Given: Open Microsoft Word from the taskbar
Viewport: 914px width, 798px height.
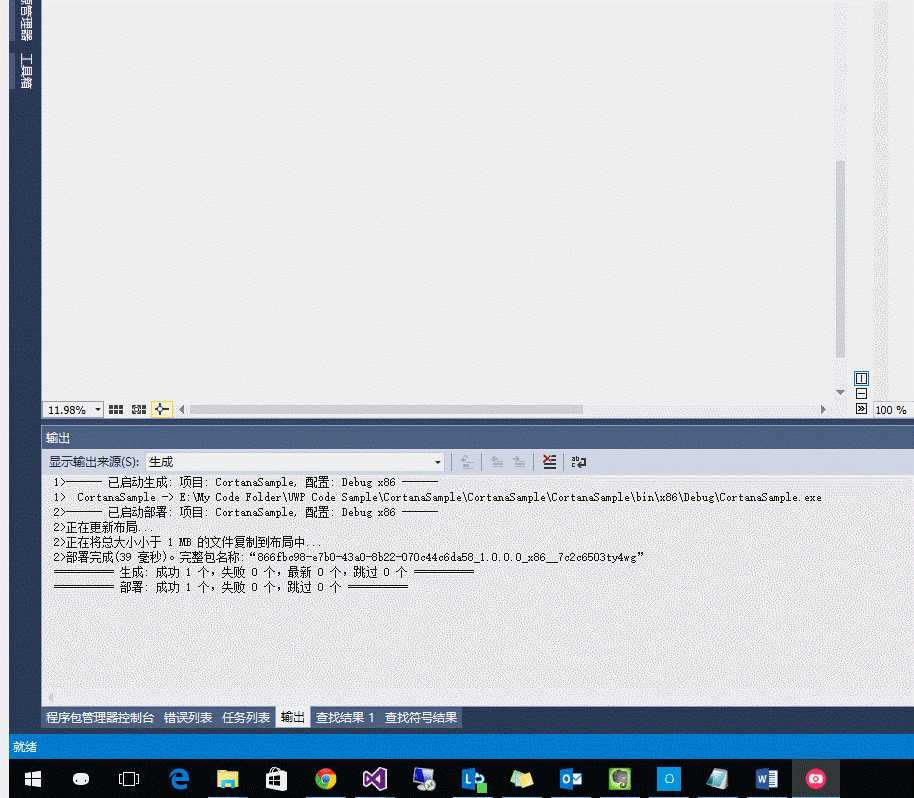Looking at the screenshot, I should [767, 779].
